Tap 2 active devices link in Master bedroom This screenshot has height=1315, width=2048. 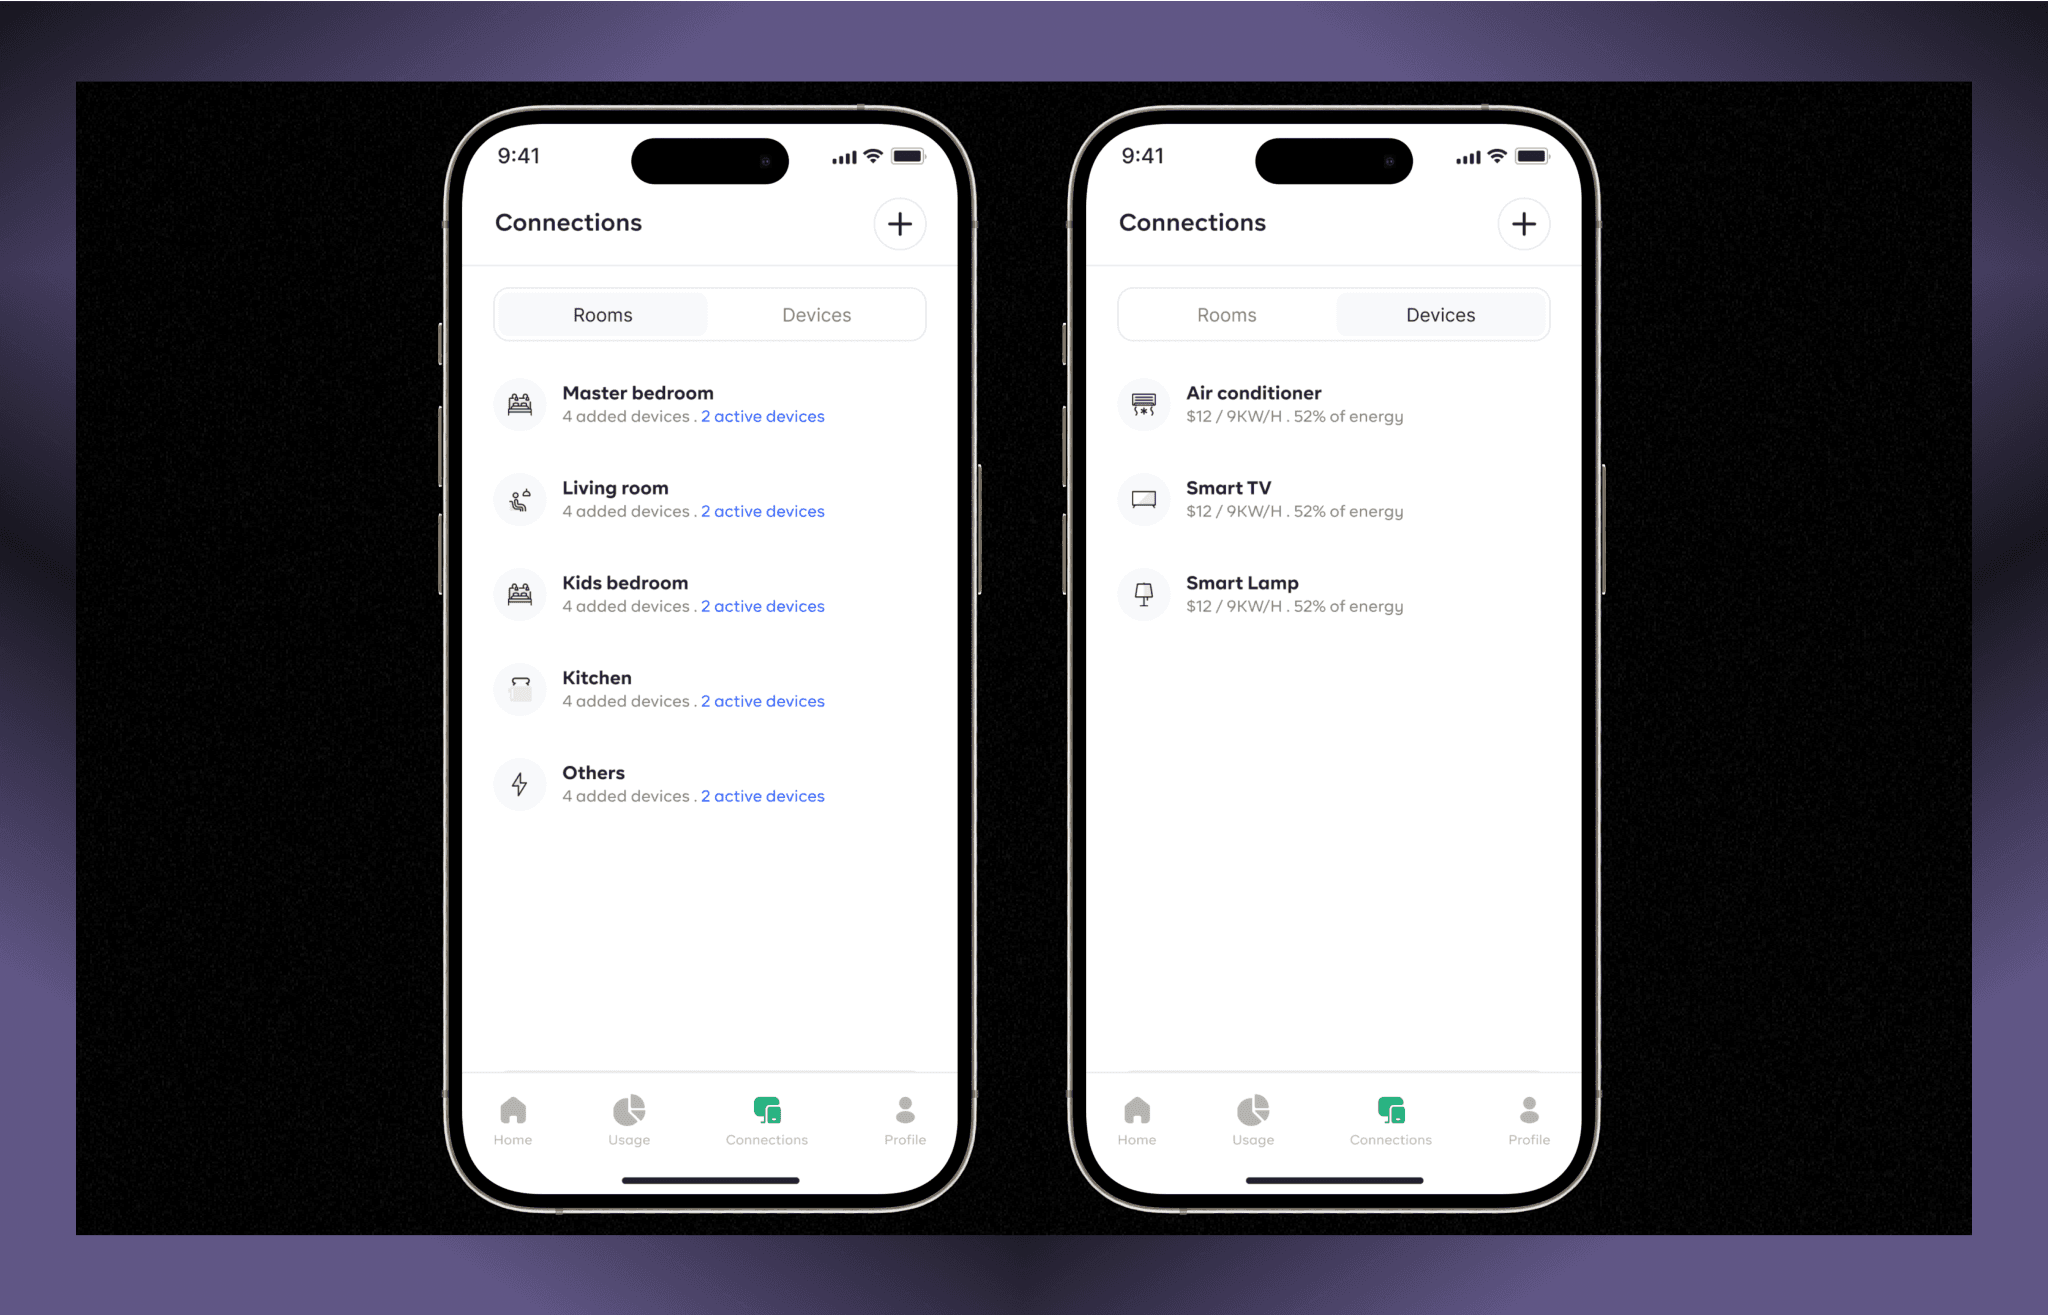pos(761,416)
